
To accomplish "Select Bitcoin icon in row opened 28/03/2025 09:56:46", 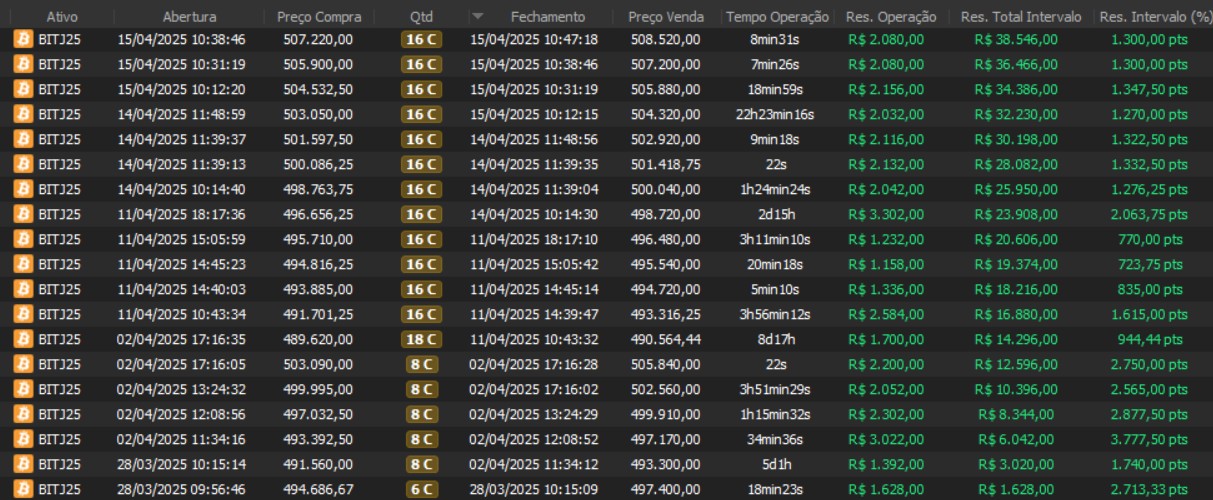I will (x=22, y=489).
